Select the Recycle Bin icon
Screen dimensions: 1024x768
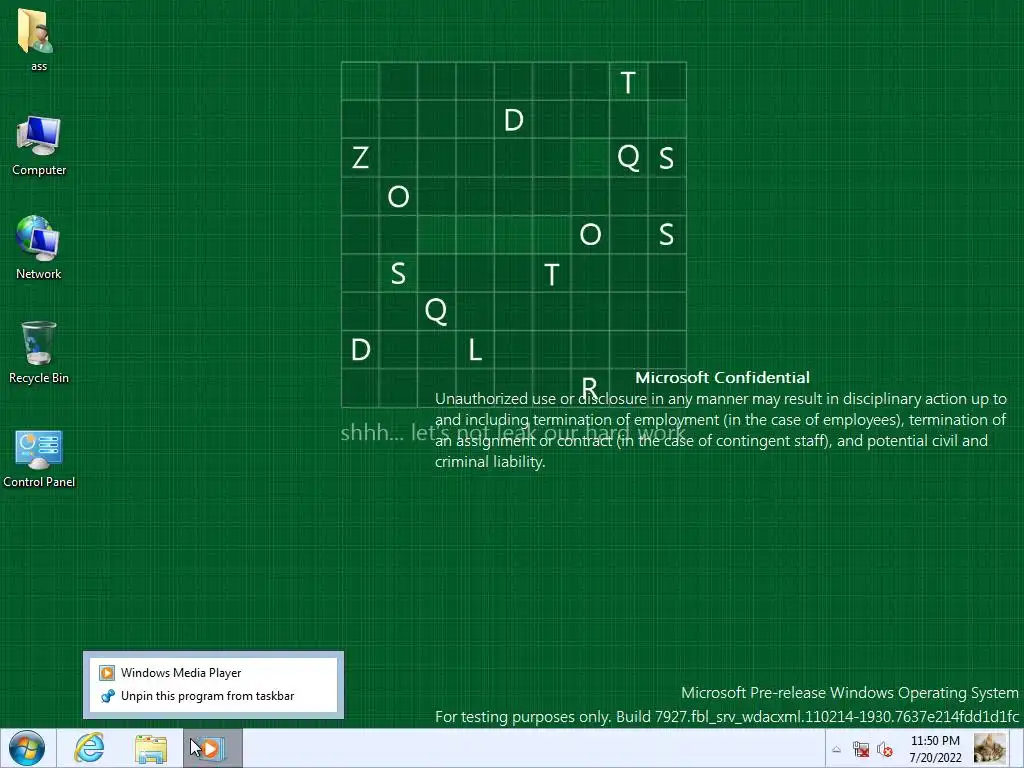click(39, 352)
